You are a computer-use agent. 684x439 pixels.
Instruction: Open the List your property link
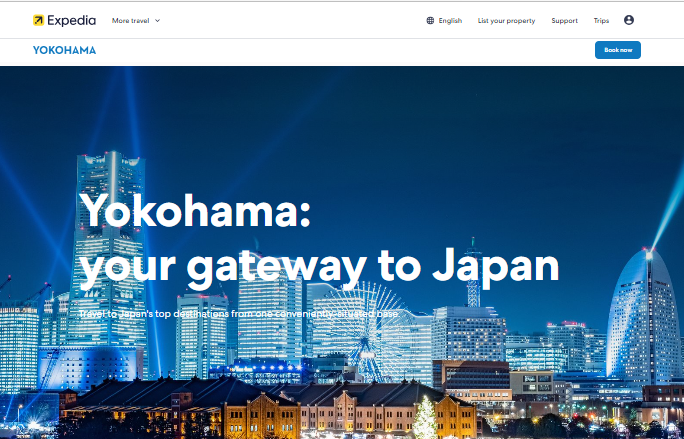coord(506,21)
